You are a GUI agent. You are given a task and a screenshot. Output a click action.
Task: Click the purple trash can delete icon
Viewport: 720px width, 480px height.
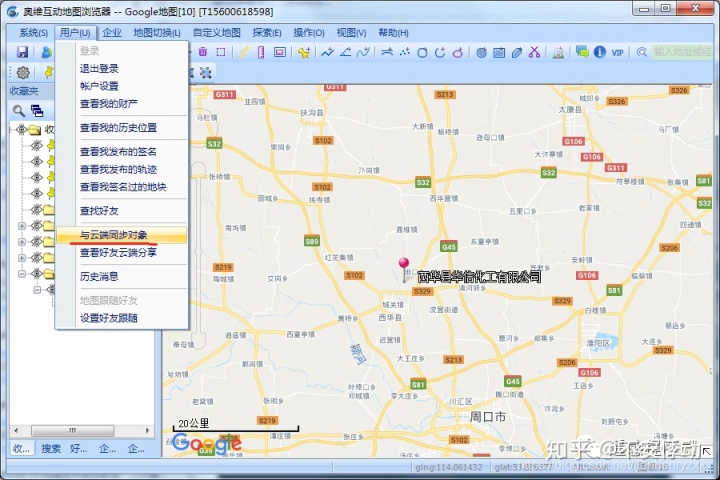tap(202, 52)
